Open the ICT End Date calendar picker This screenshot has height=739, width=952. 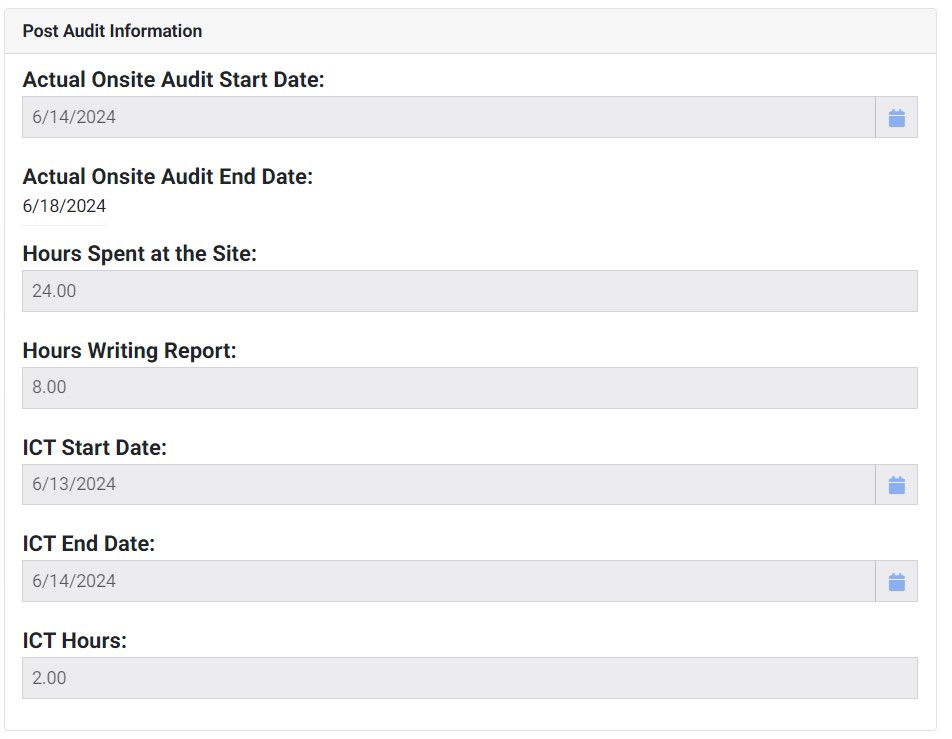coord(896,582)
